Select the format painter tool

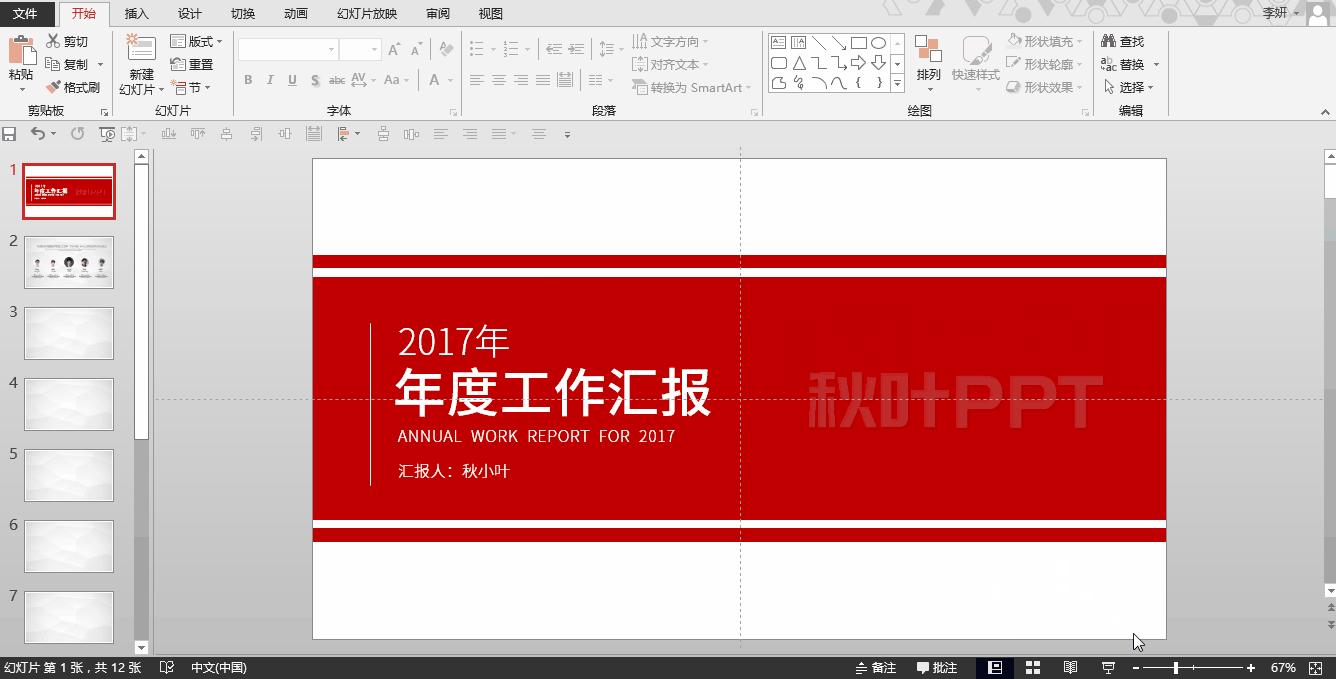point(74,87)
